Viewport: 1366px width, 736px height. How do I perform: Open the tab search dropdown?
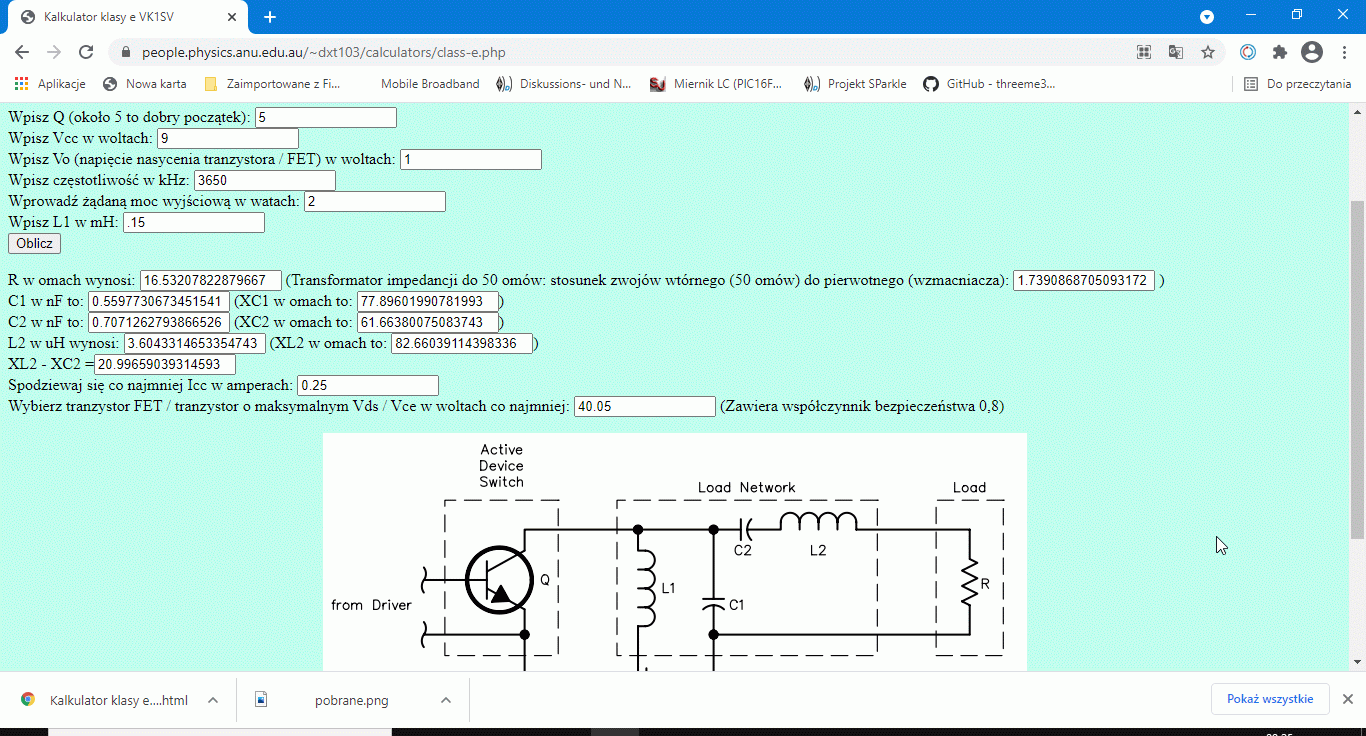click(1207, 17)
